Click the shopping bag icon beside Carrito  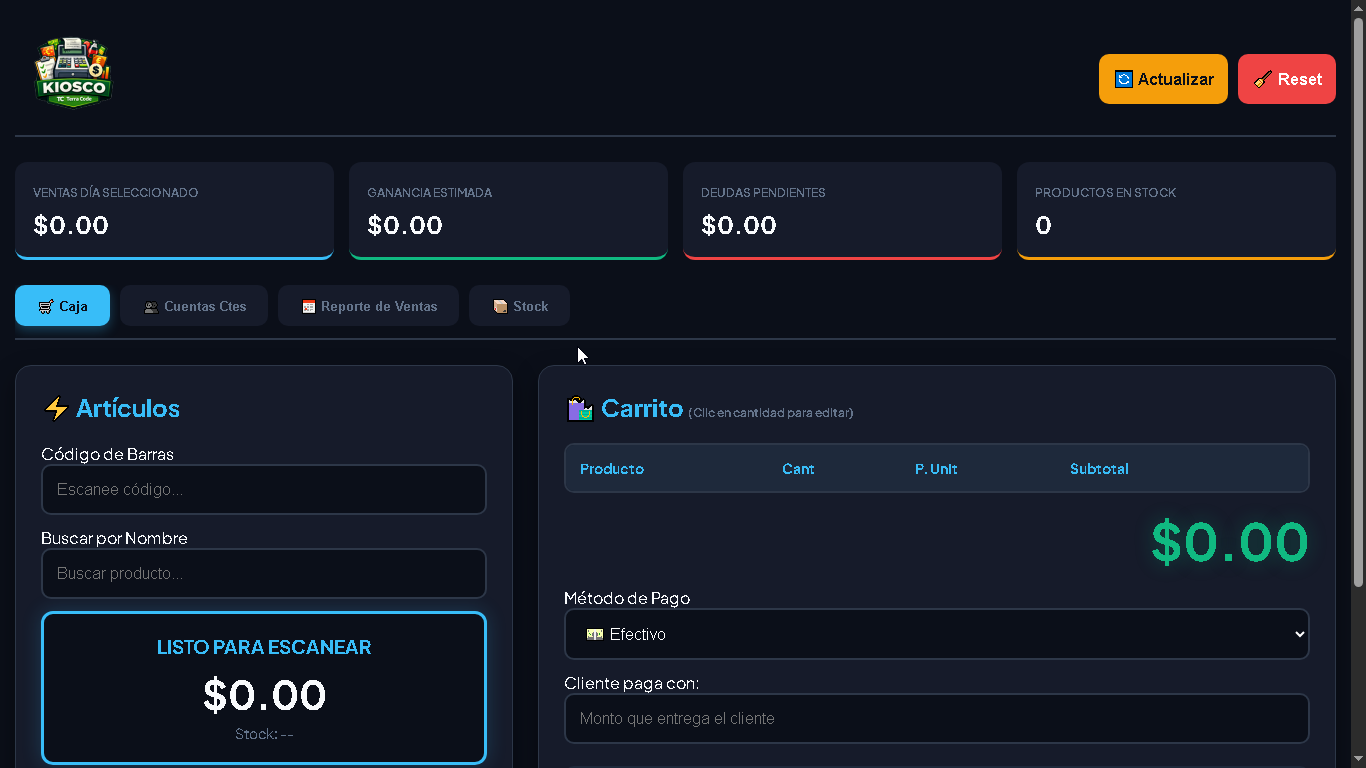tap(580, 409)
